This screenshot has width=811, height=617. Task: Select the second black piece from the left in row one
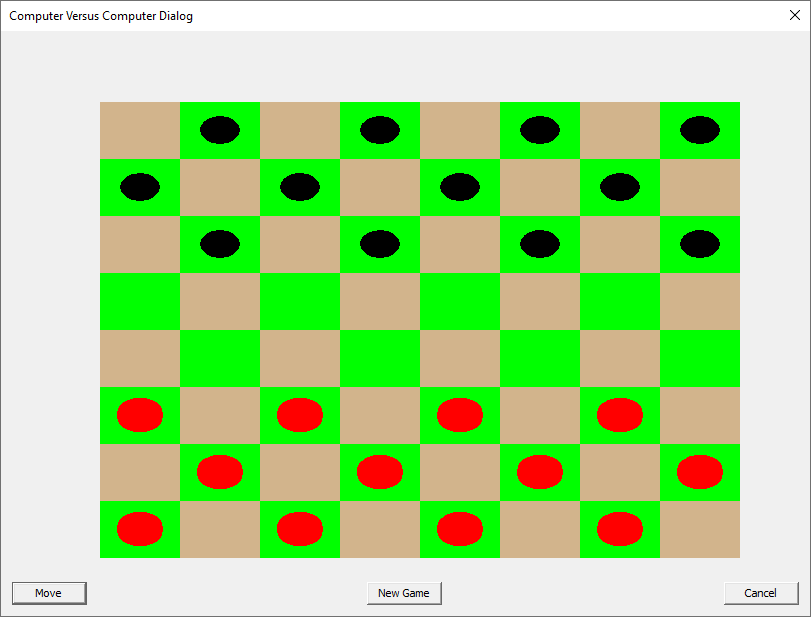coord(379,130)
